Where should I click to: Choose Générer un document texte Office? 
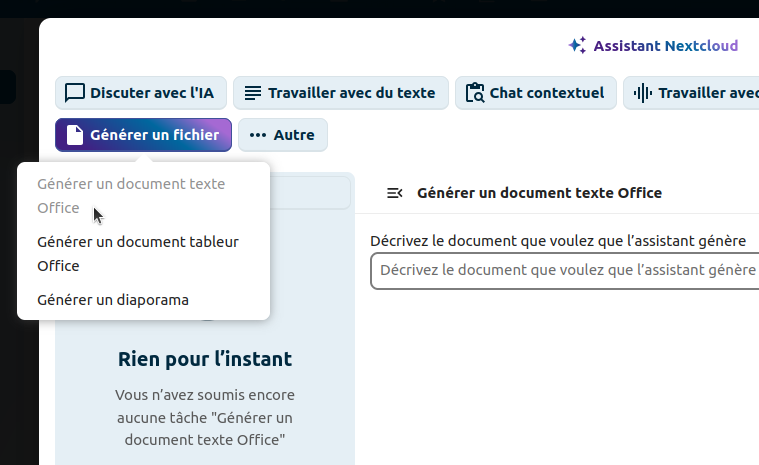[143, 196]
